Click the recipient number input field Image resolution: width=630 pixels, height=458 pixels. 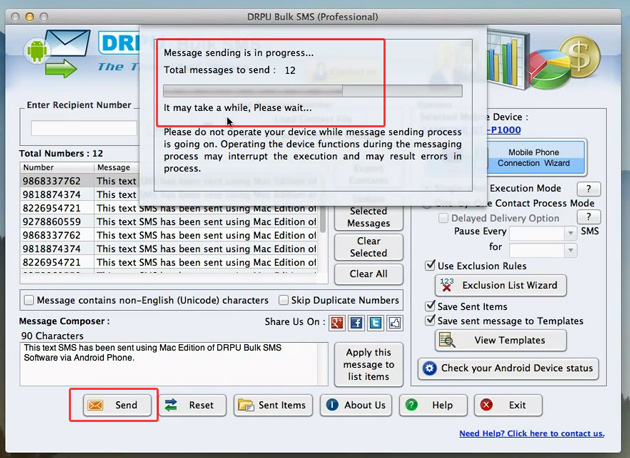84,129
